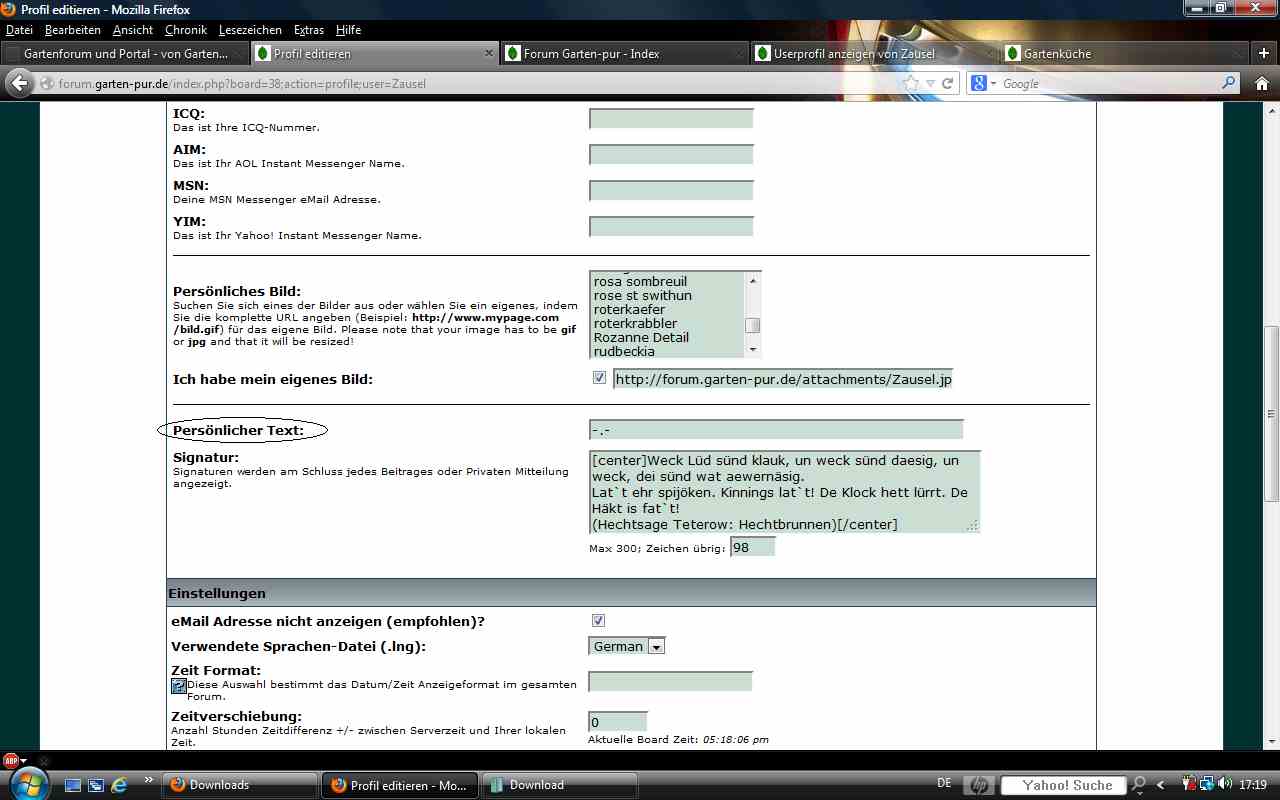Image resolution: width=1280 pixels, height=800 pixels.
Task: Click the Firefox home icon
Action: tap(1261, 84)
